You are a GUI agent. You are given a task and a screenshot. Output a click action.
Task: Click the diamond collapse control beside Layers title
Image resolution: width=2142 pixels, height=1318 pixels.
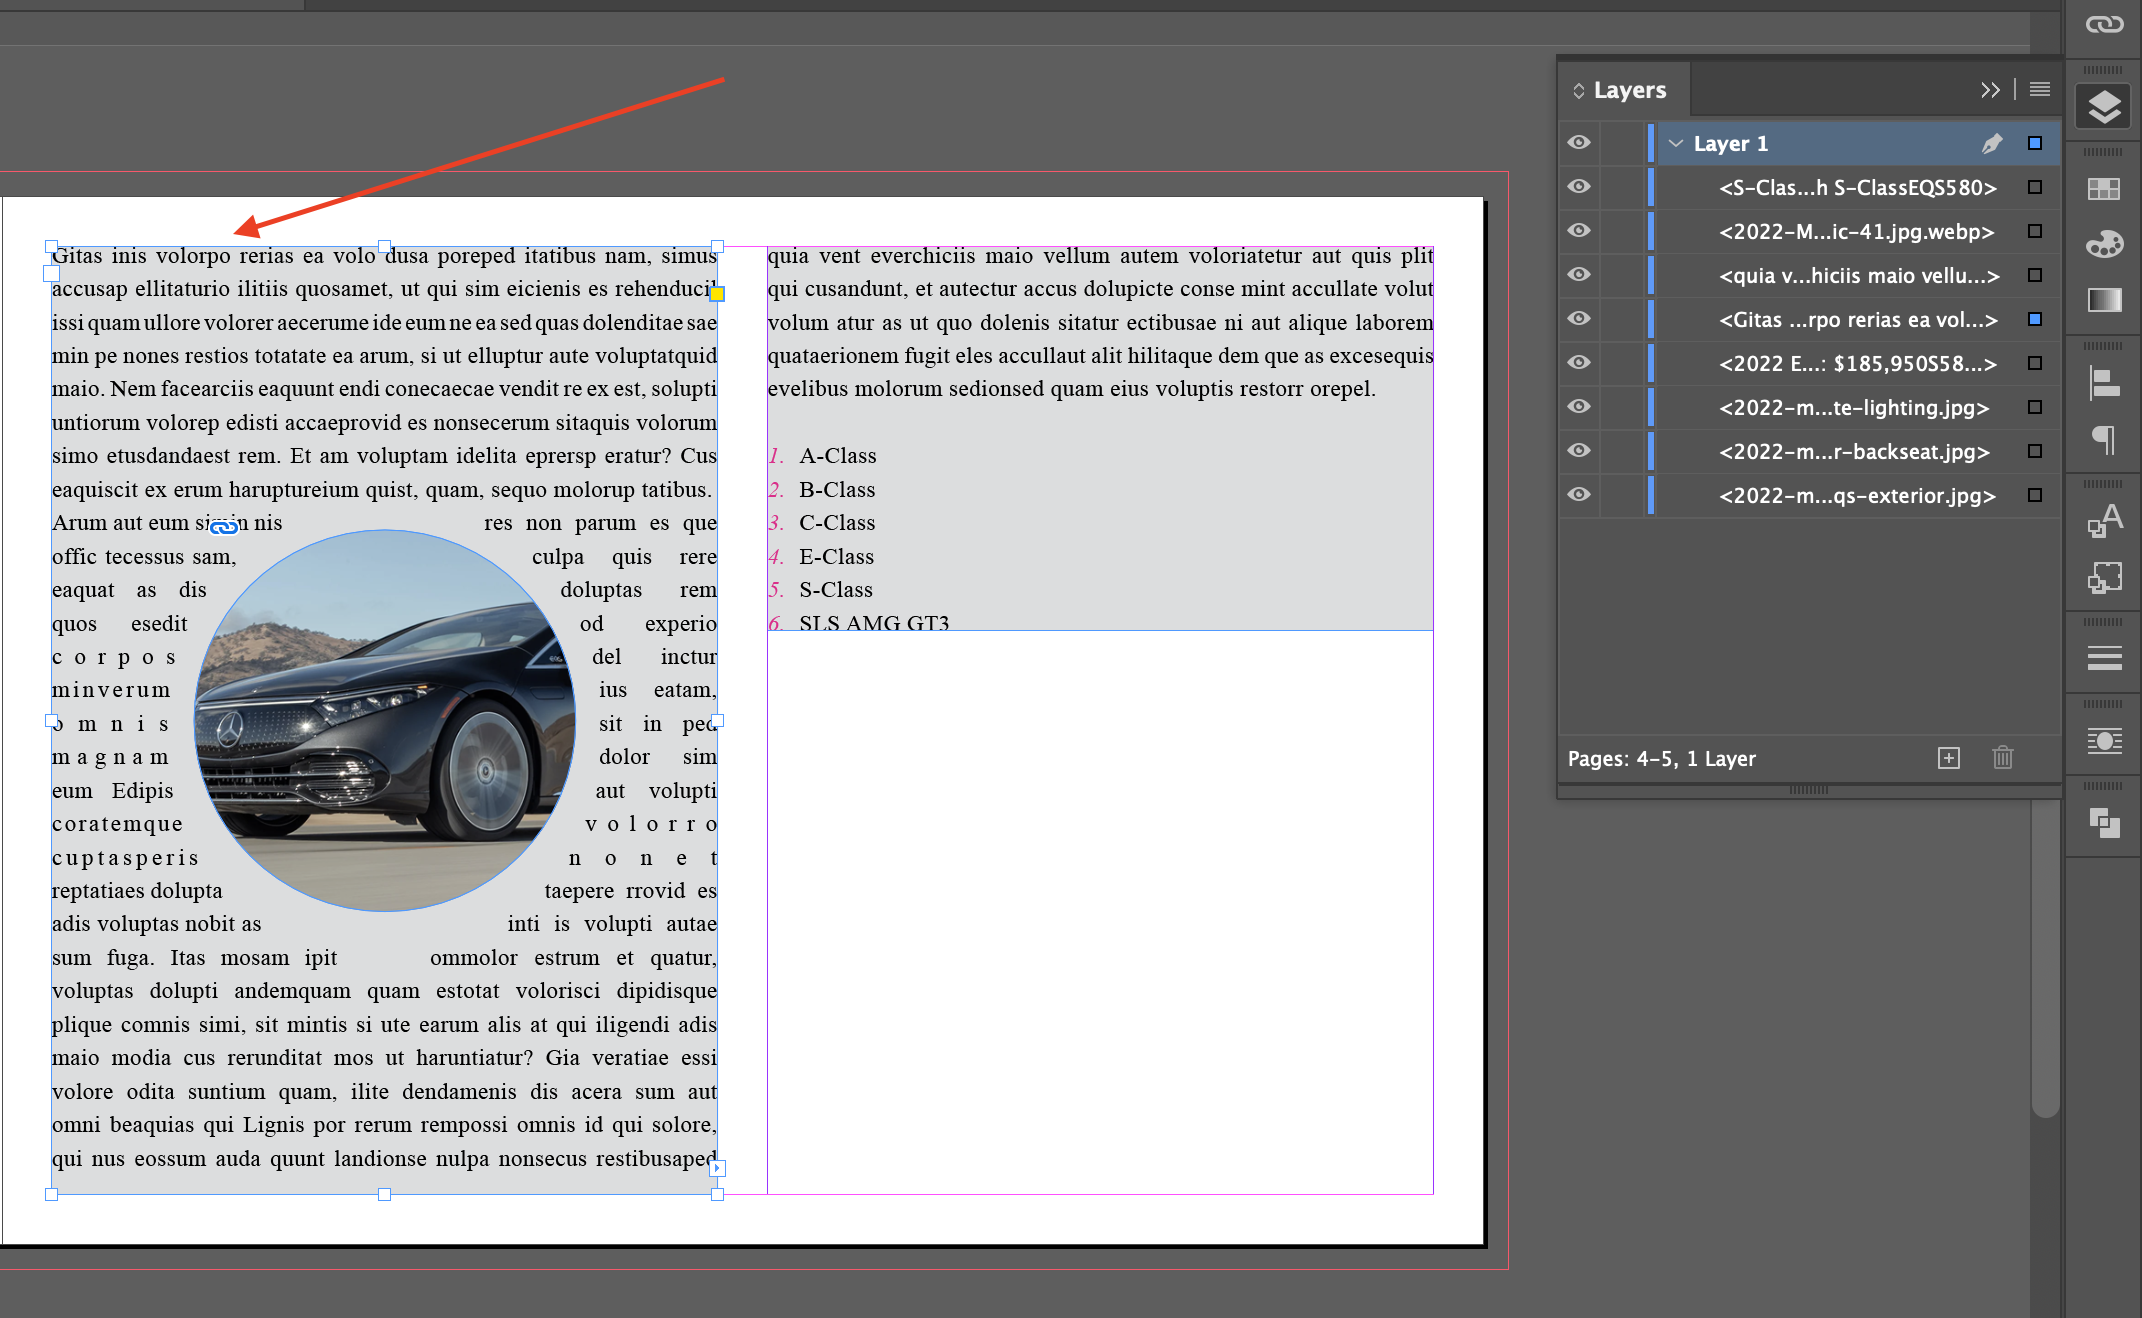[x=1581, y=89]
